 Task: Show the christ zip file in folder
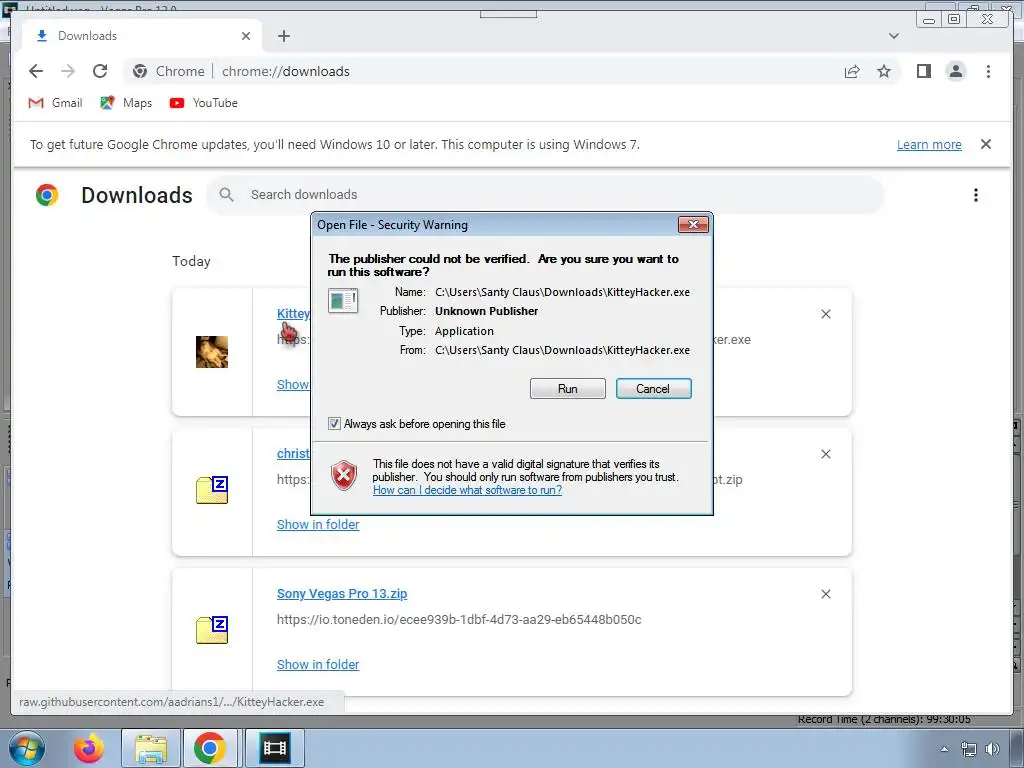coord(318,524)
